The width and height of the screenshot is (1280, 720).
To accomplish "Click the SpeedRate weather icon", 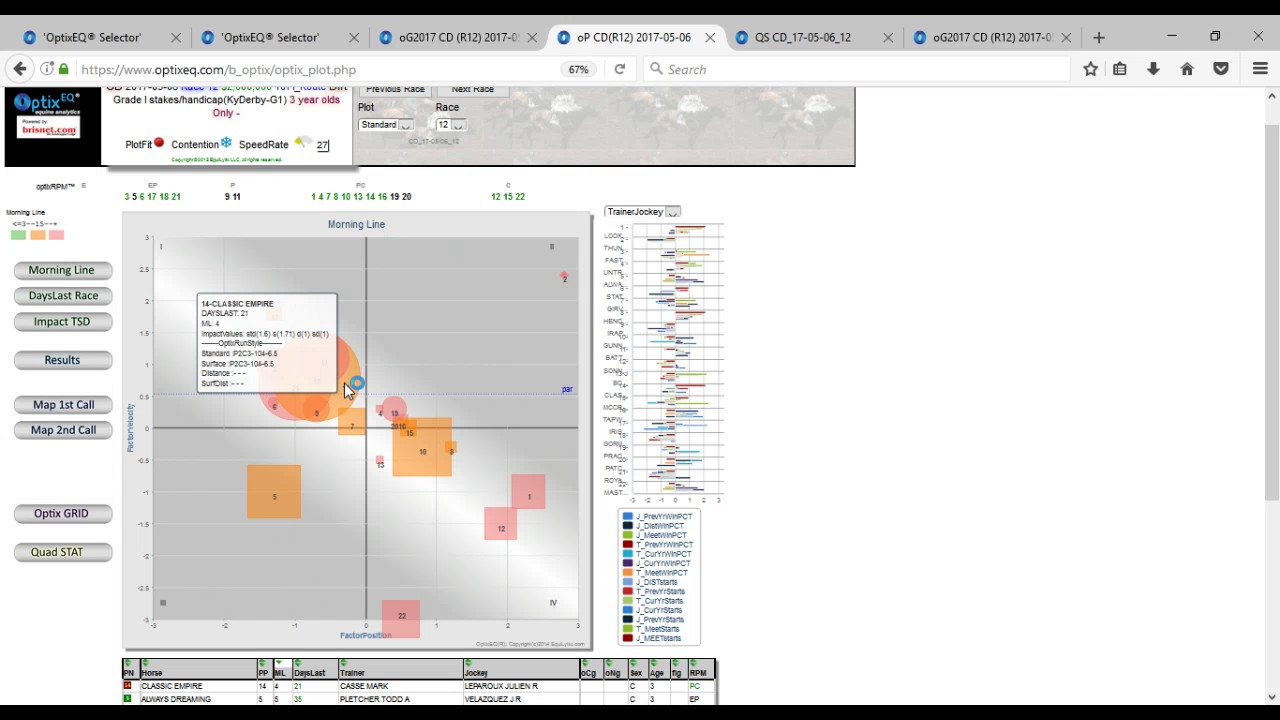I will 301,143.
